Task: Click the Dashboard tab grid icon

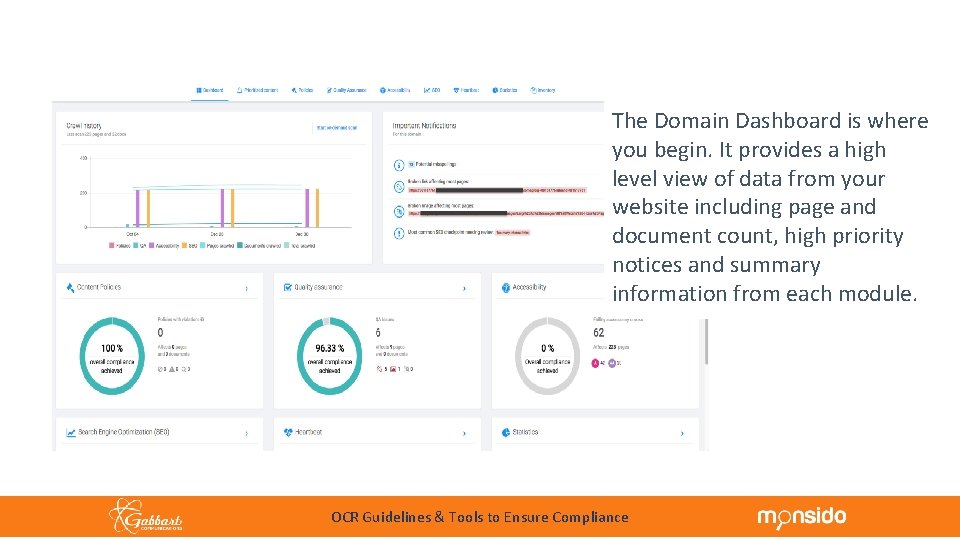Action: 199,90
